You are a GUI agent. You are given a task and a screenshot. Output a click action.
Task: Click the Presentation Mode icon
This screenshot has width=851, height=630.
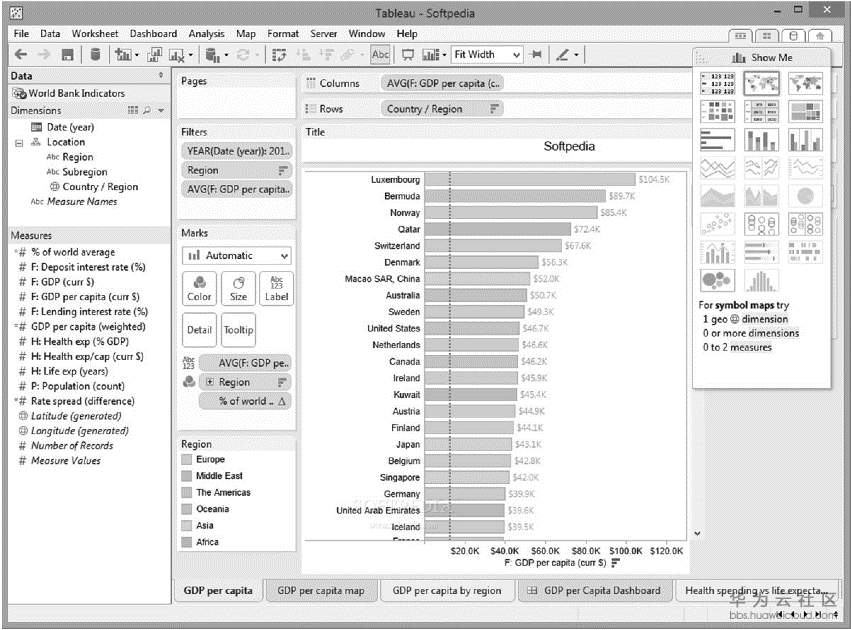click(408, 55)
